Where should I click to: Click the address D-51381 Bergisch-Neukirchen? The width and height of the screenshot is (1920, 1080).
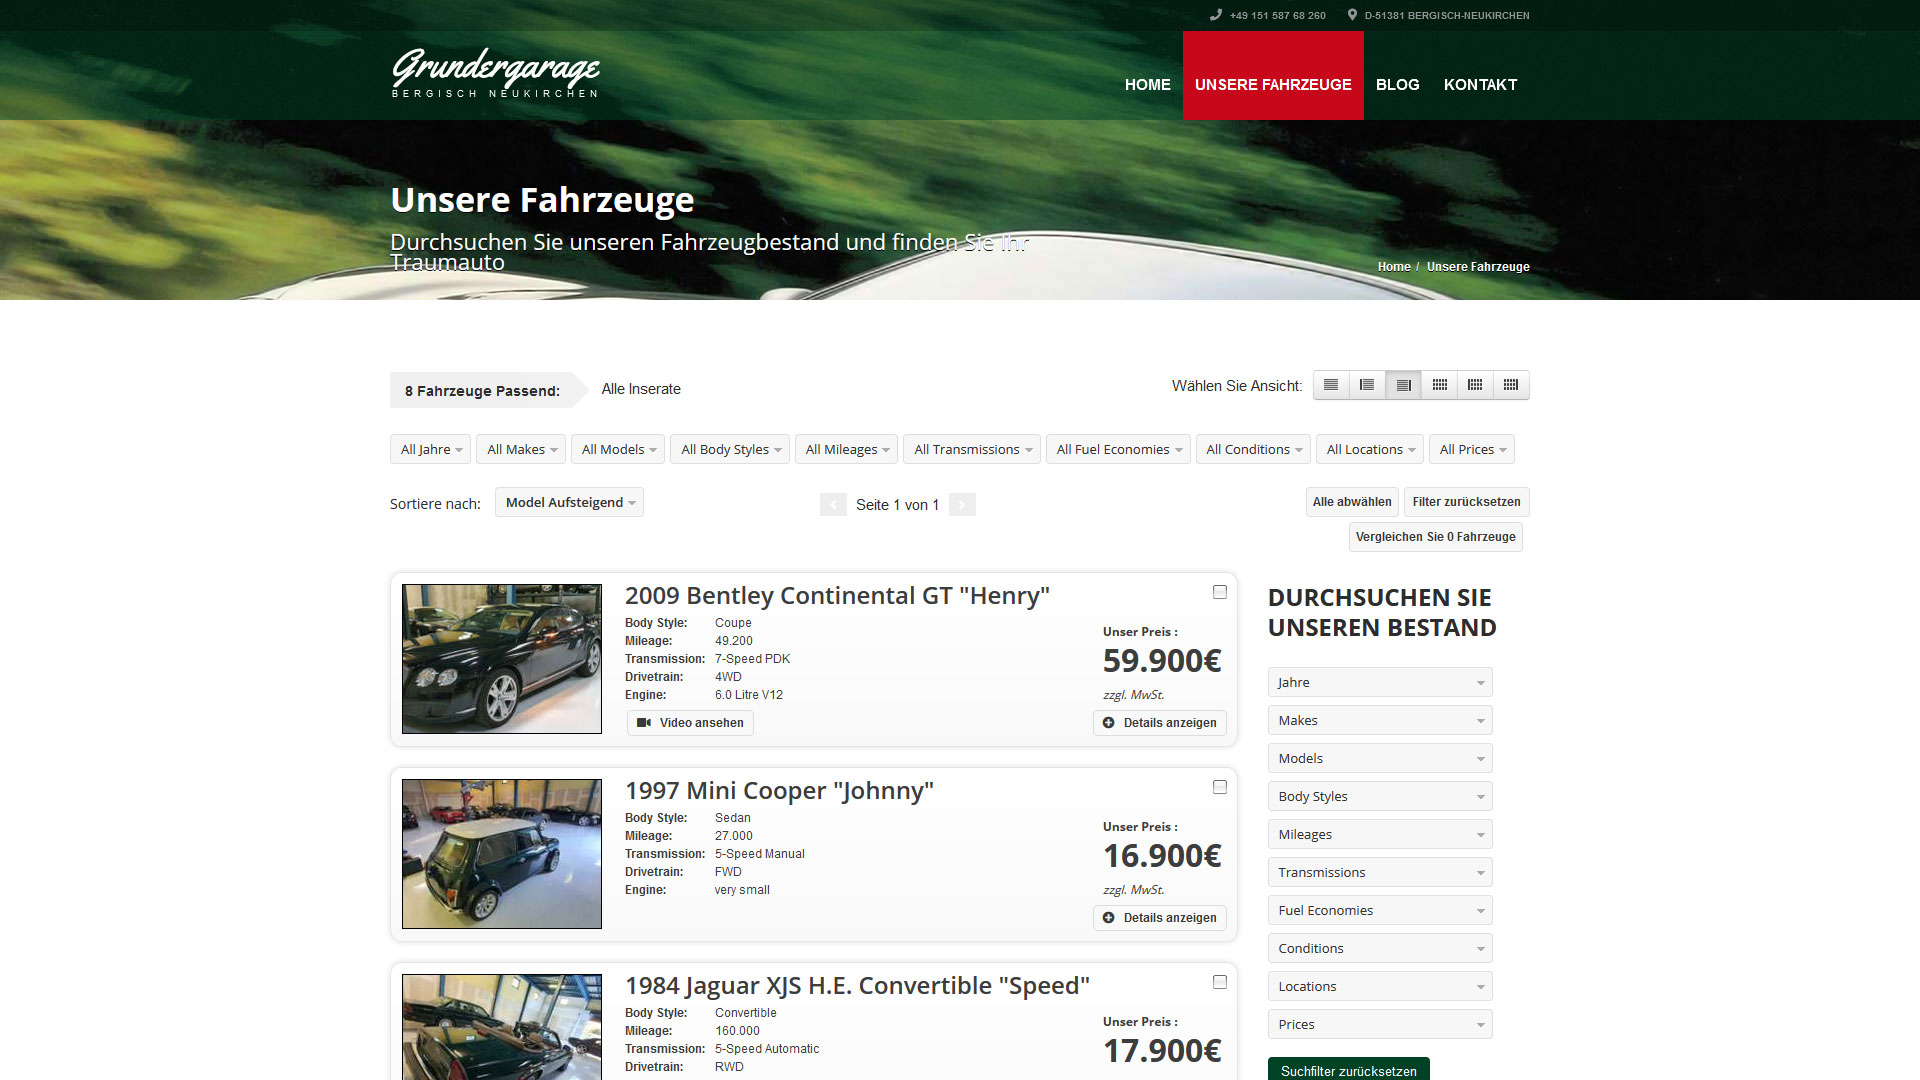(1447, 16)
